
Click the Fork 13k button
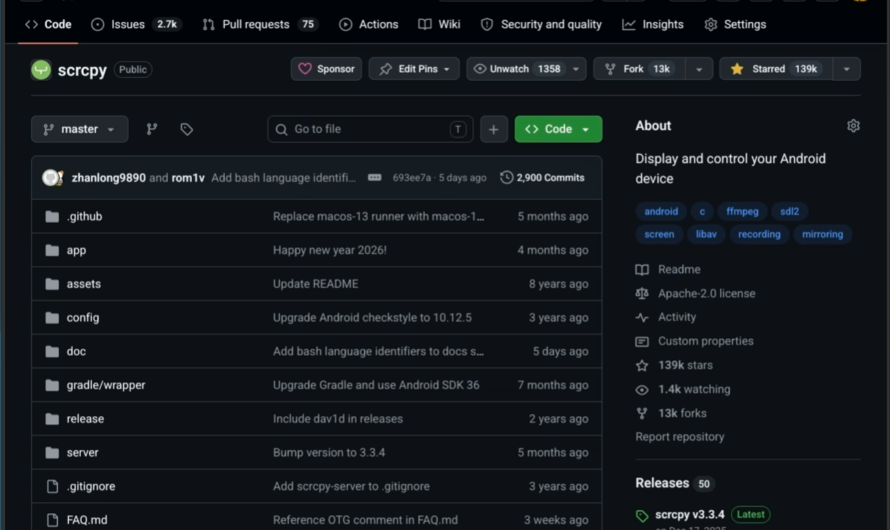coord(640,69)
